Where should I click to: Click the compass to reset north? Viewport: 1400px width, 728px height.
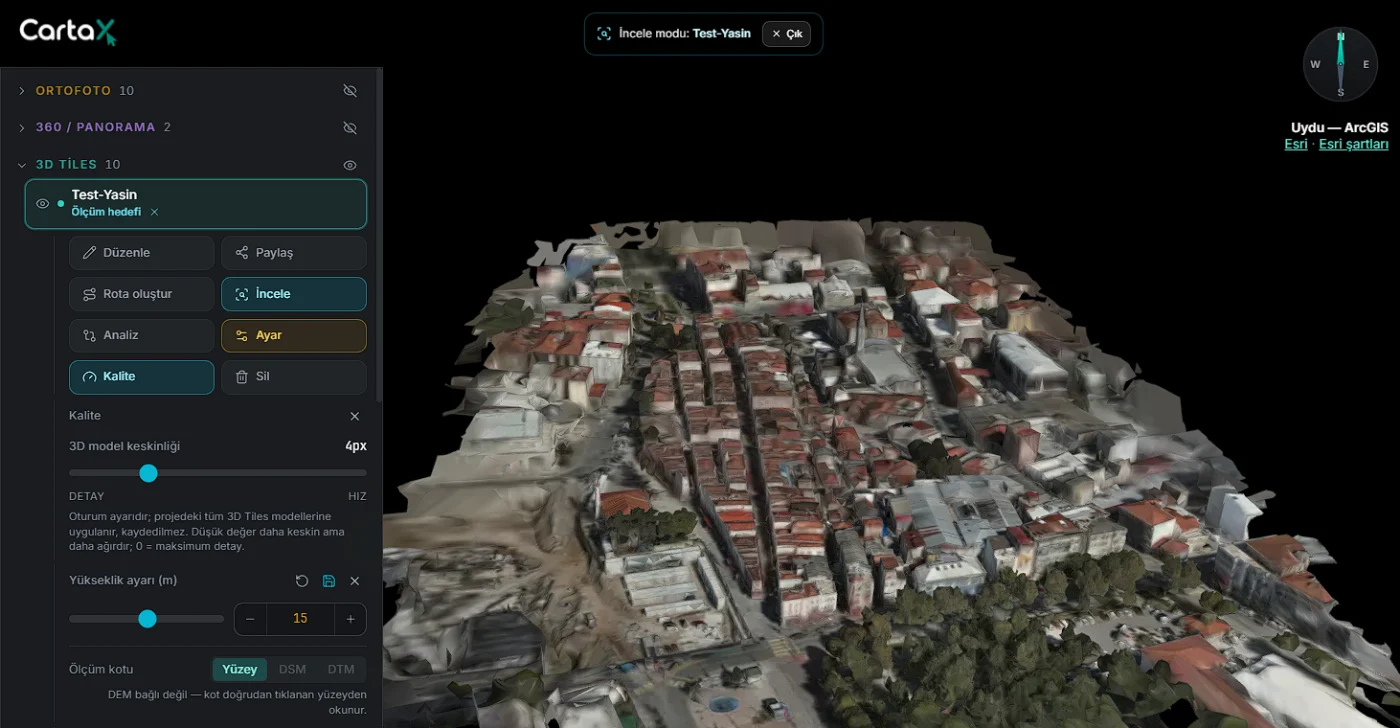[1340, 64]
